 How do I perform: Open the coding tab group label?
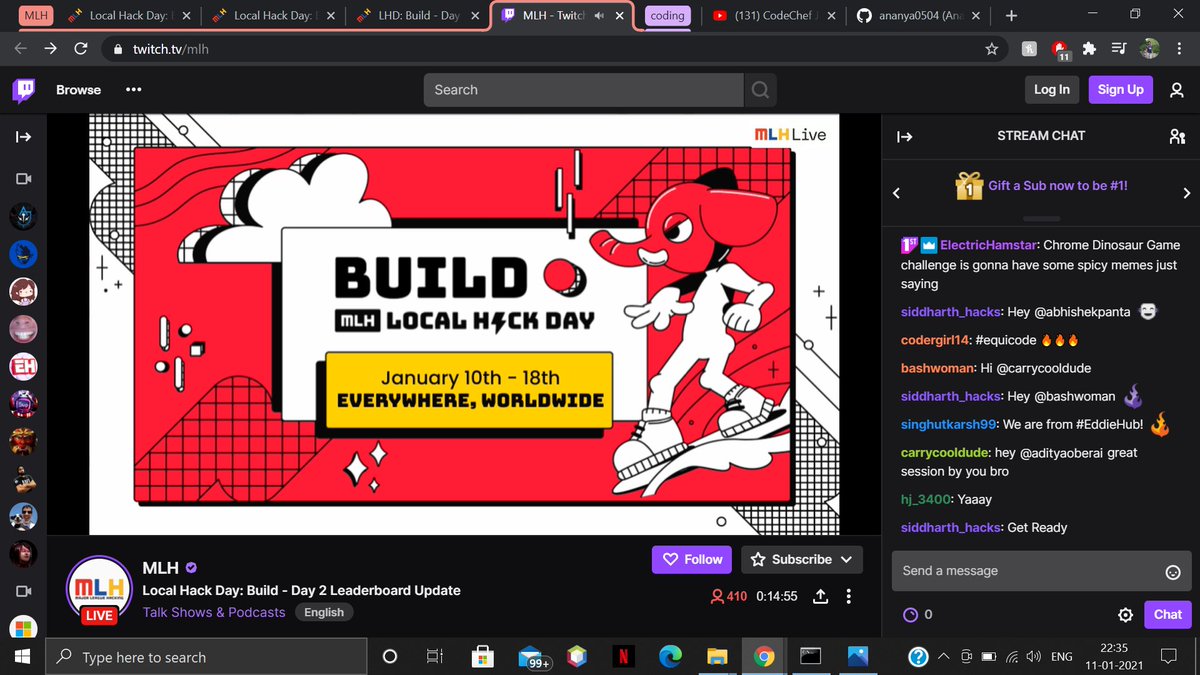click(x=667, y=16)
